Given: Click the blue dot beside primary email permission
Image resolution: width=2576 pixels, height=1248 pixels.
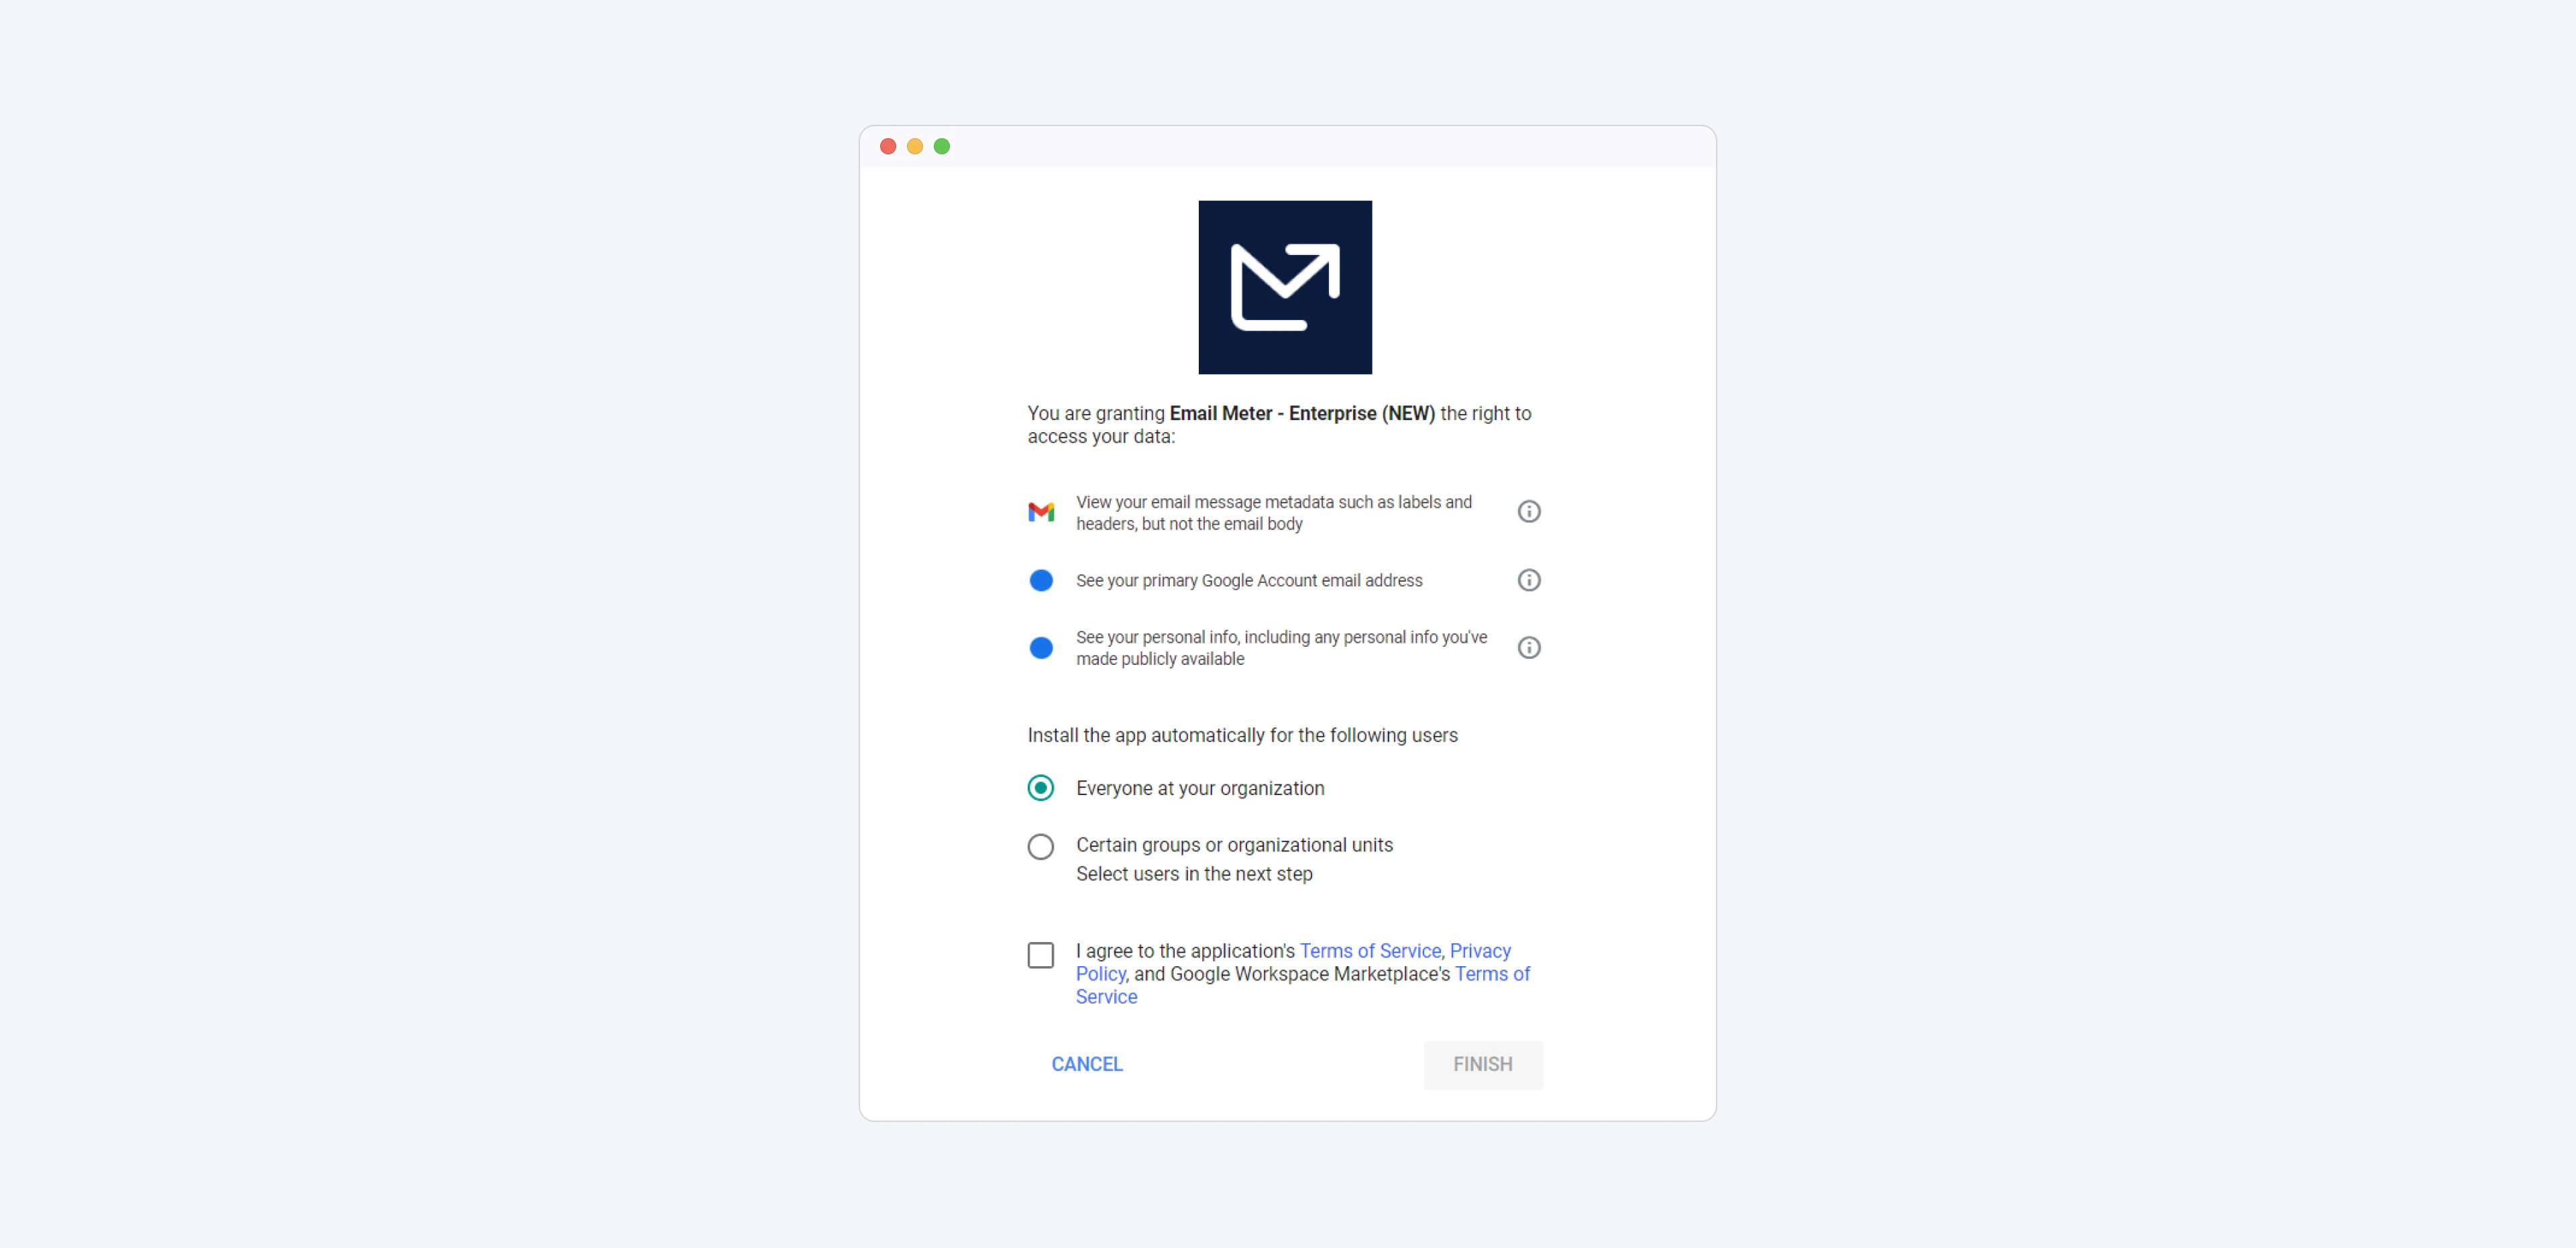Looking at the screenshot, I should coord(1041,580).
